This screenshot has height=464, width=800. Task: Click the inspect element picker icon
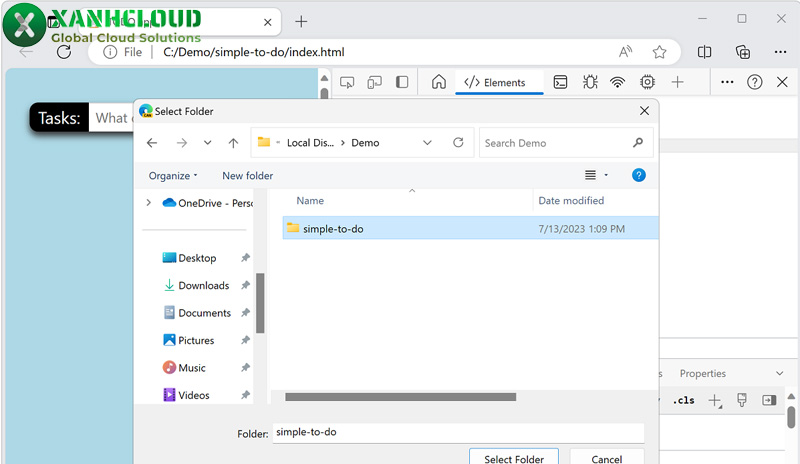[x=347, y=83]
